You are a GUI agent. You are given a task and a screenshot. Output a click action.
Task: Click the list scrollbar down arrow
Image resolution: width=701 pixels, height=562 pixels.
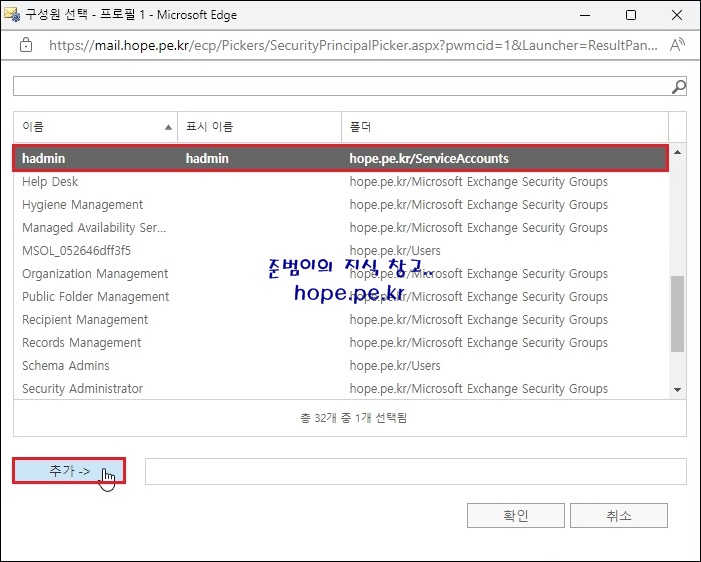click(677, 390)
